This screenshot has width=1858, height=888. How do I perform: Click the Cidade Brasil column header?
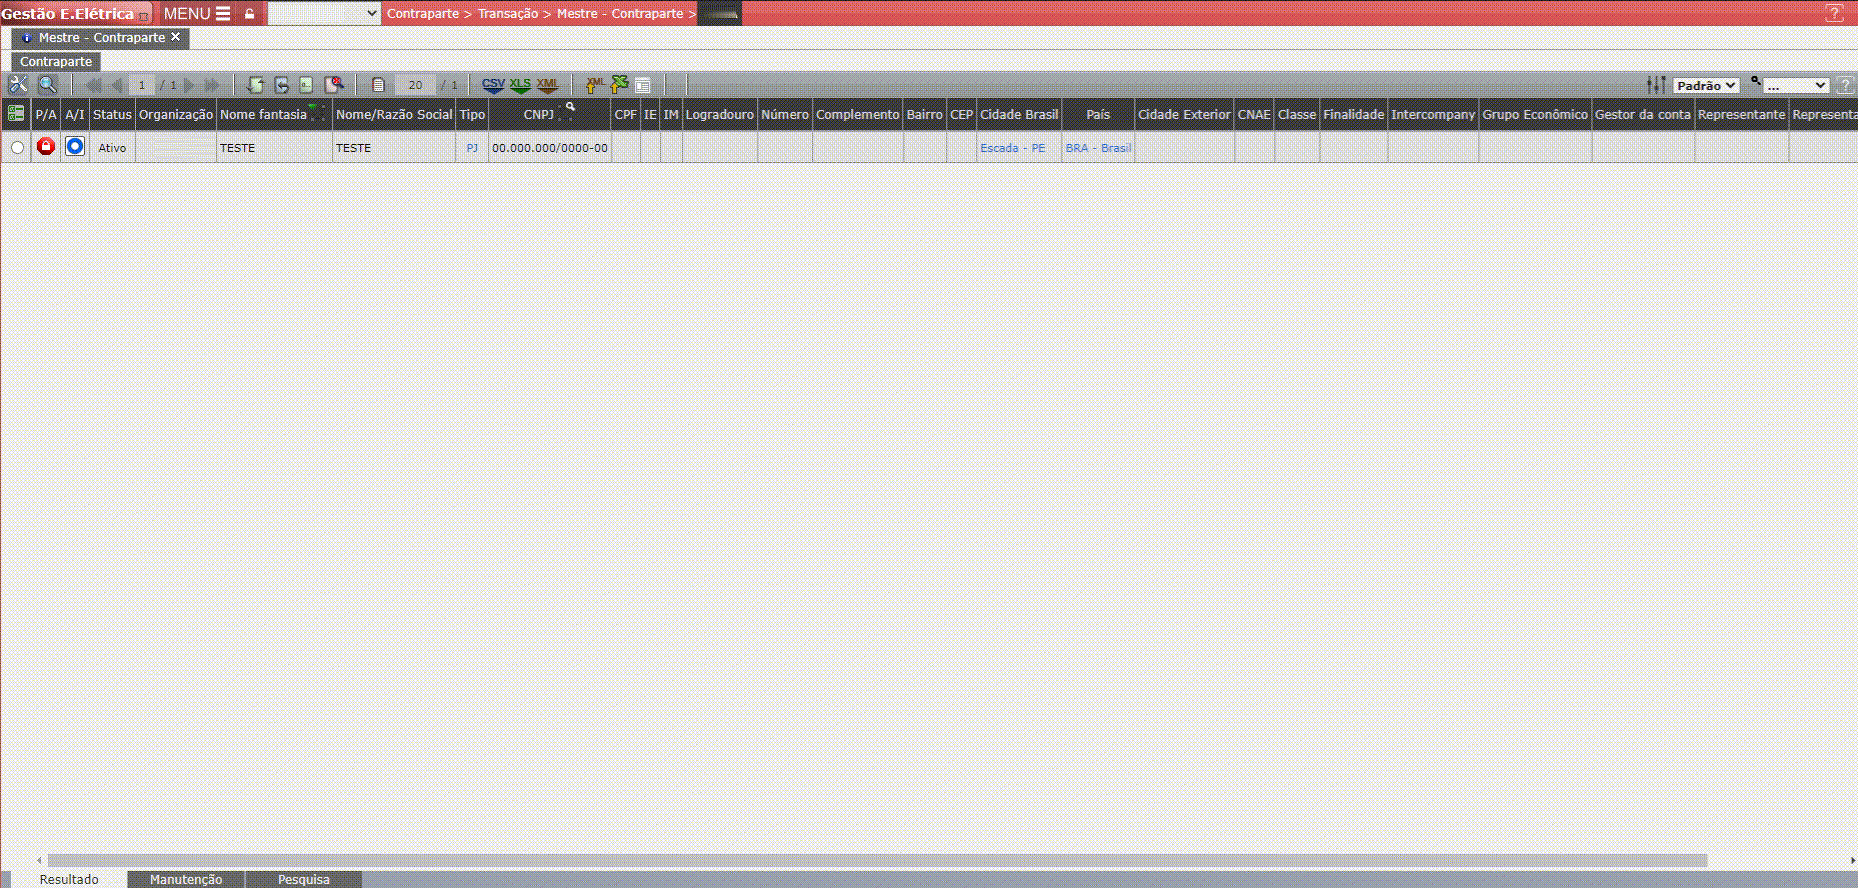tap(1019, 115)
